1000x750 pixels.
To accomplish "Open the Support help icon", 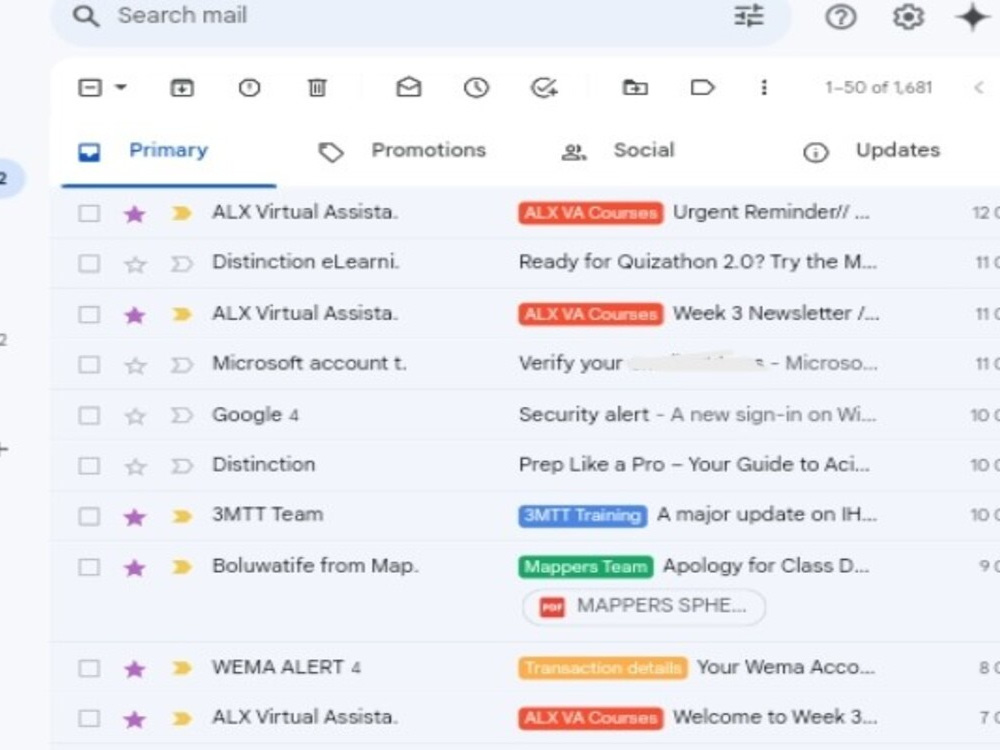I will point(841,17).
